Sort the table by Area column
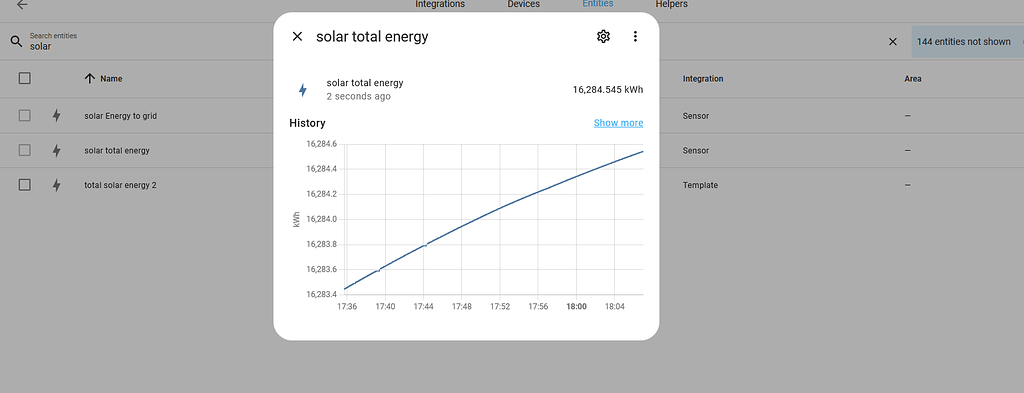1024x393 pixels. pos(912,78)
